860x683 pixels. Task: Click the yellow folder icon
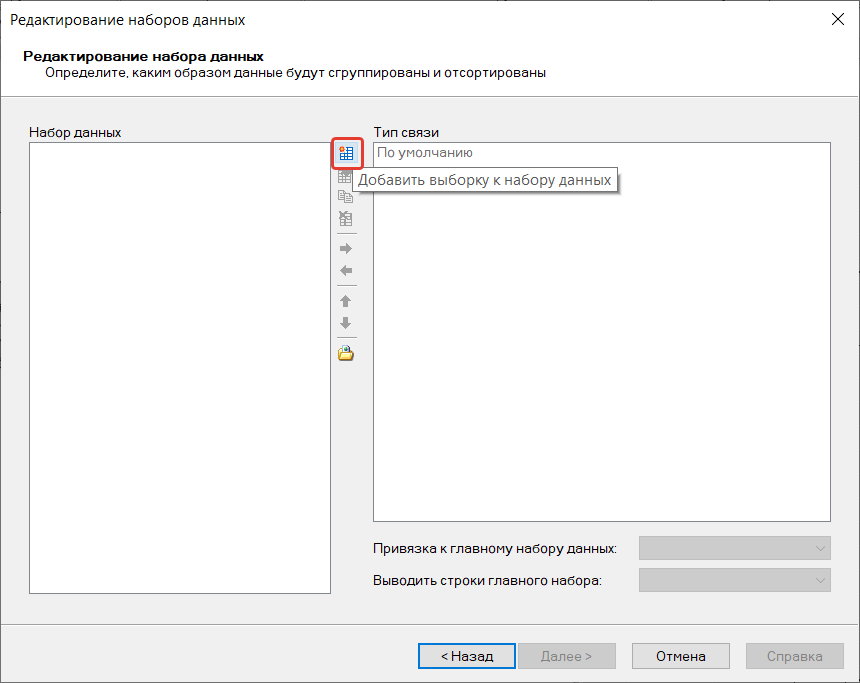346,353
